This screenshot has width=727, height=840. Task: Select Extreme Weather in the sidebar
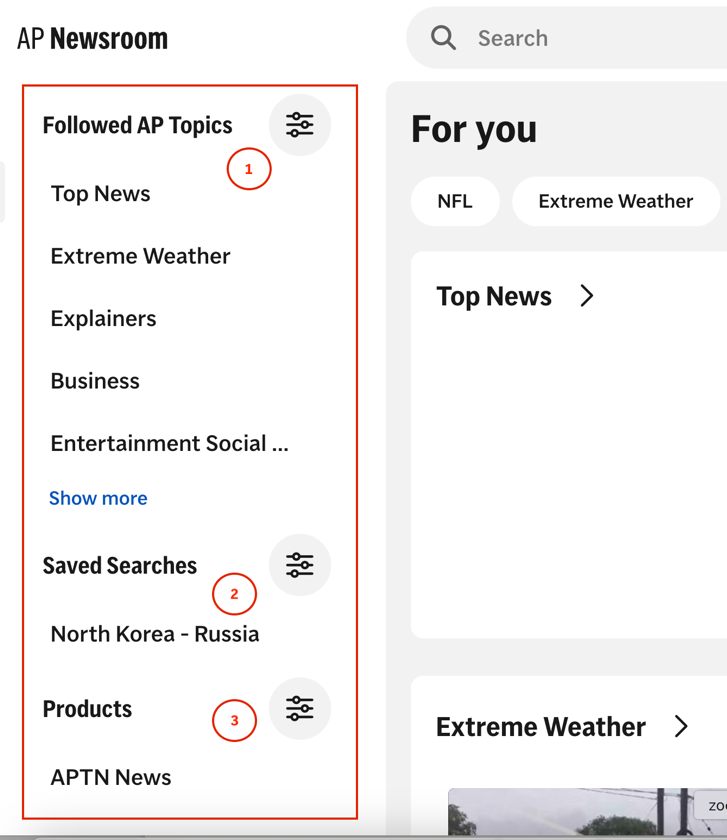pyautogui.click(x=140, y=256)
